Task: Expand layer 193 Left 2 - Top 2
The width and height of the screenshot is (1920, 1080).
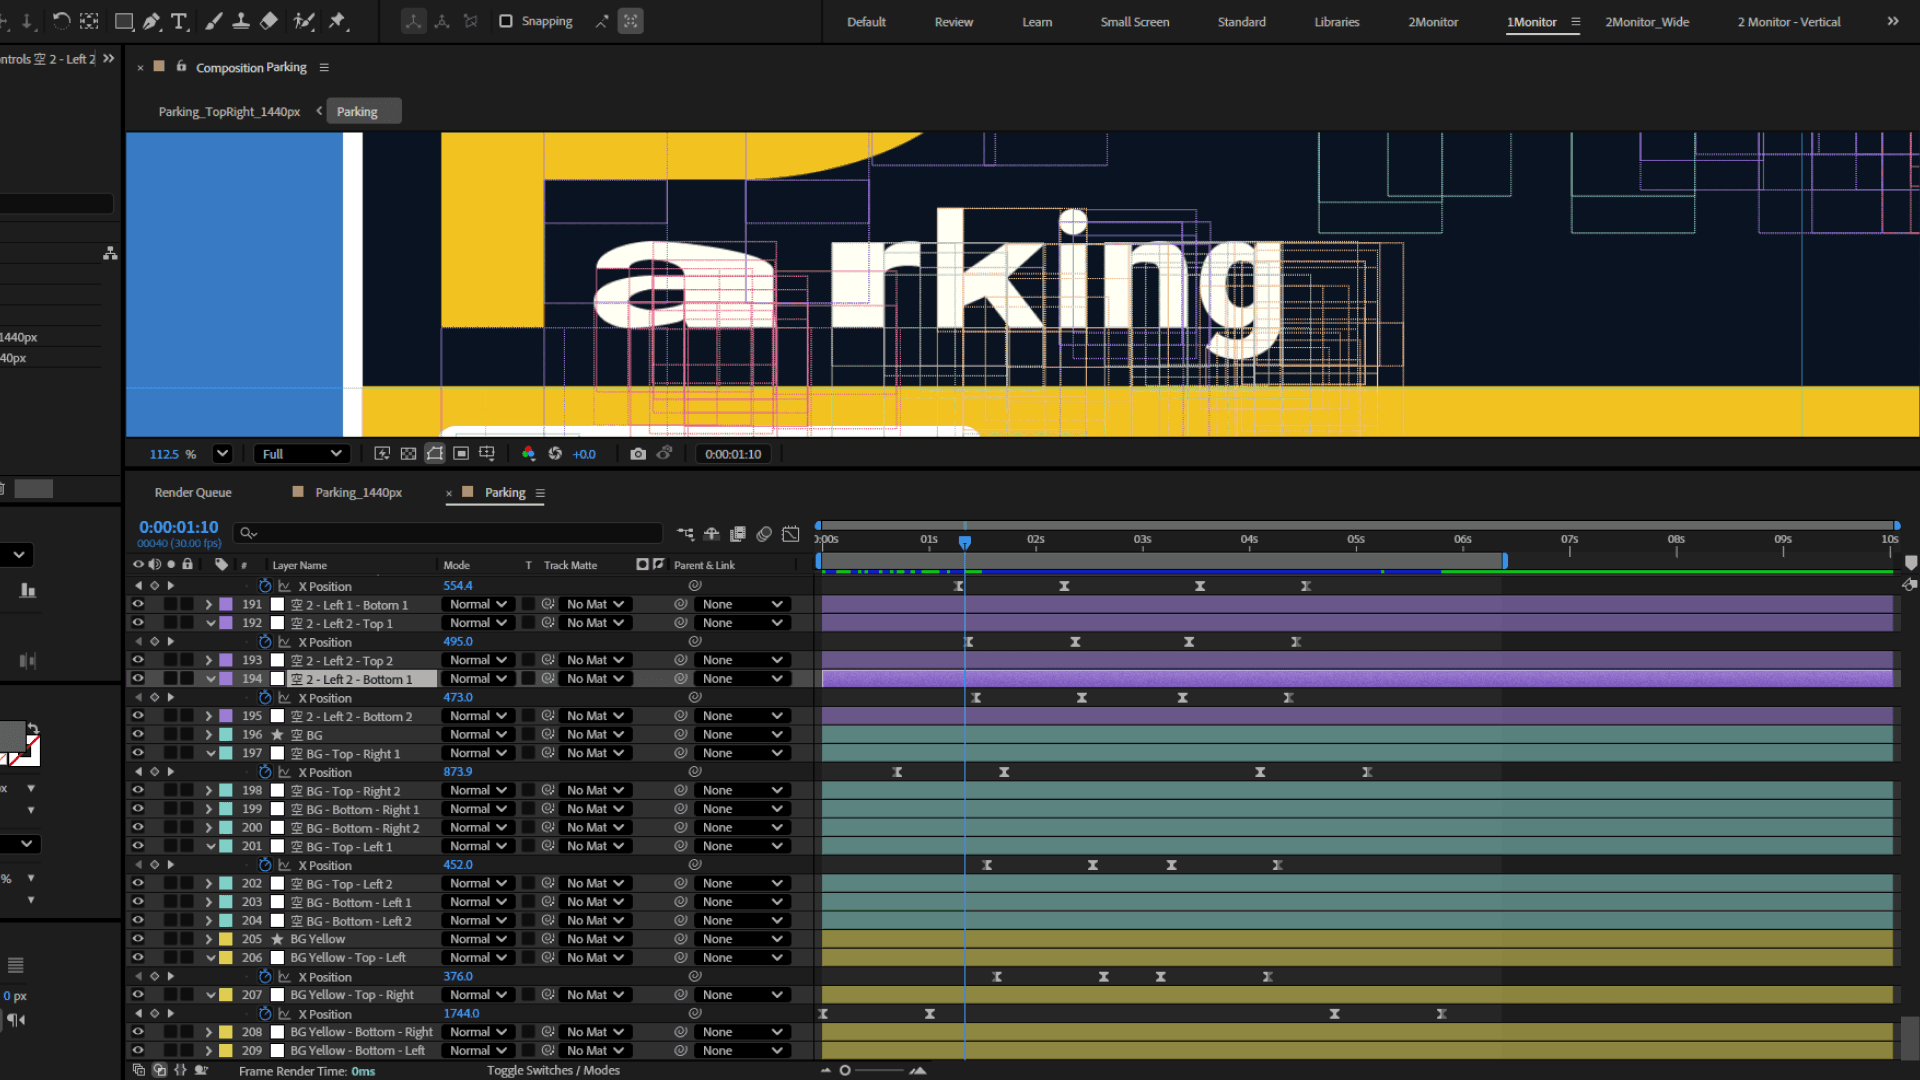Action: (208, 660)
